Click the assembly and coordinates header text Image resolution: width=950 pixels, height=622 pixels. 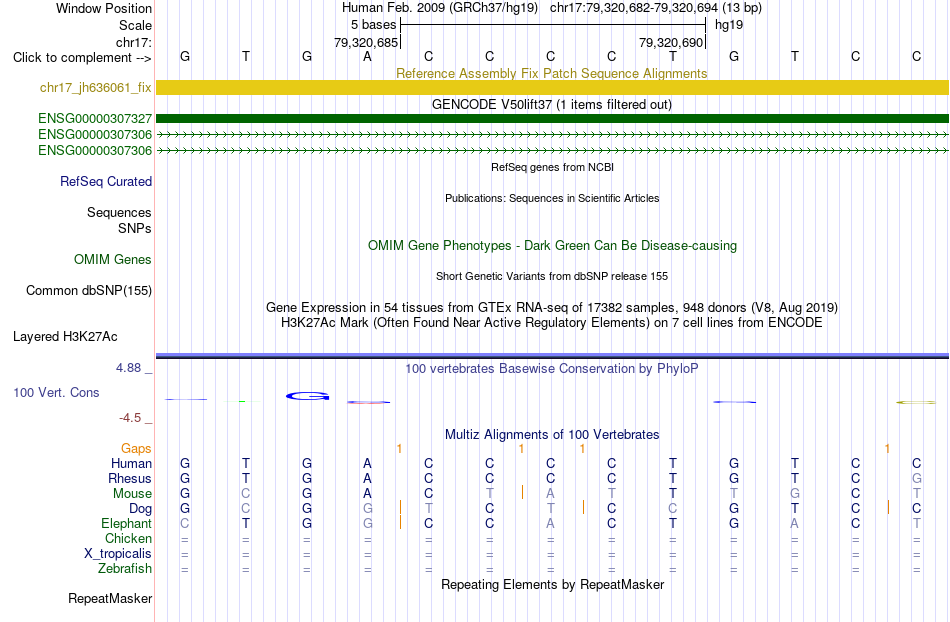click(x=552, y=8)
